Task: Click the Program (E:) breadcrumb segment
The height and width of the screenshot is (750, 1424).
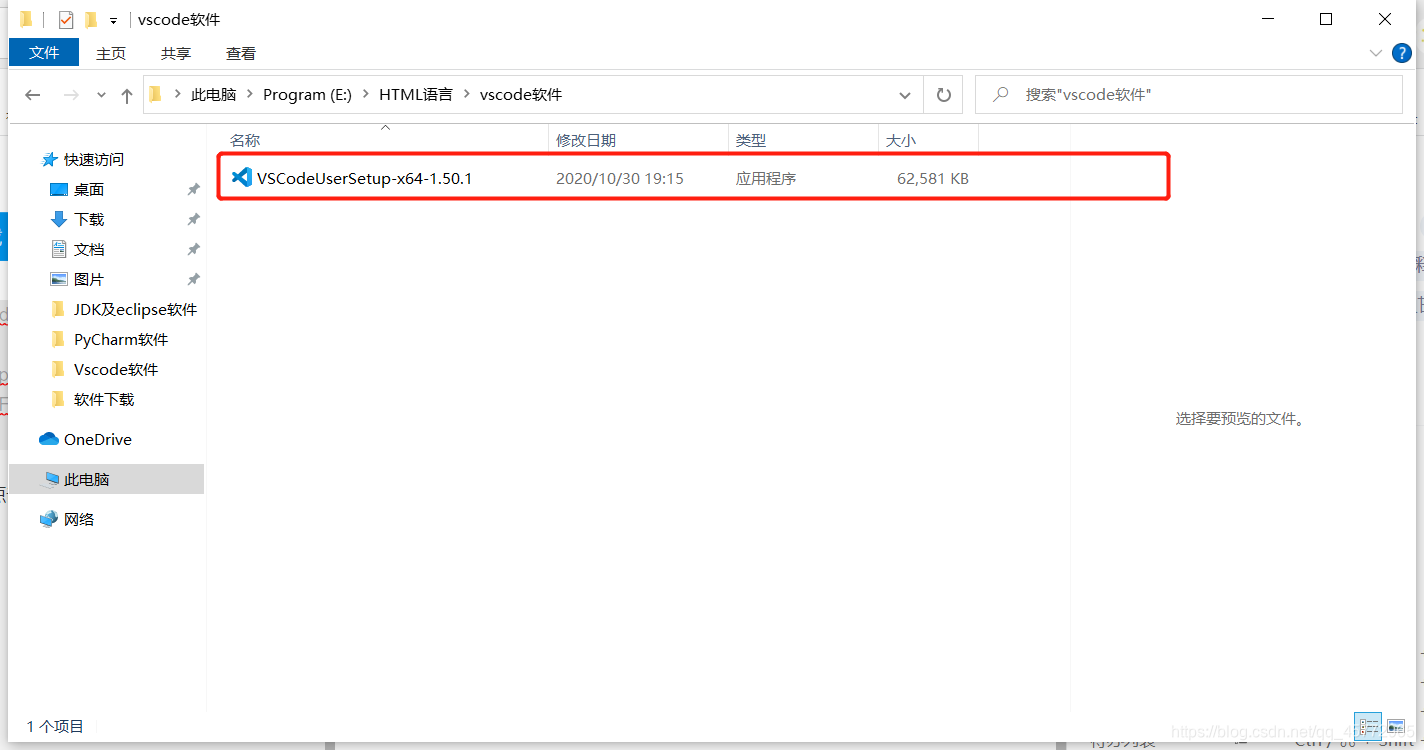Action: click(307, 95)
